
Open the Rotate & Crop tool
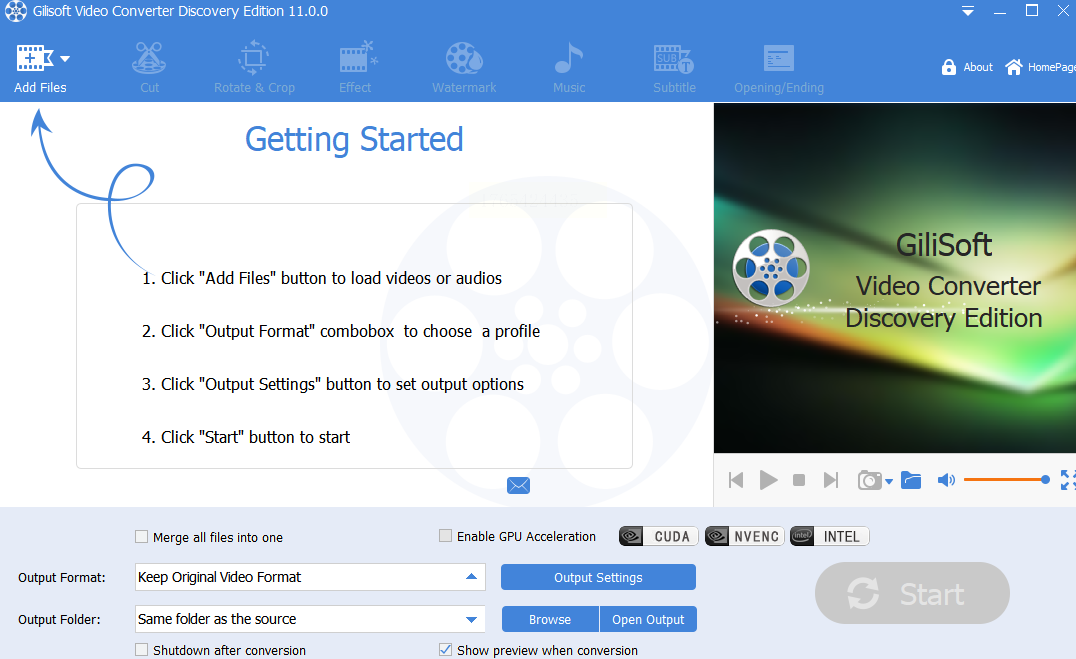coord(254,67)
